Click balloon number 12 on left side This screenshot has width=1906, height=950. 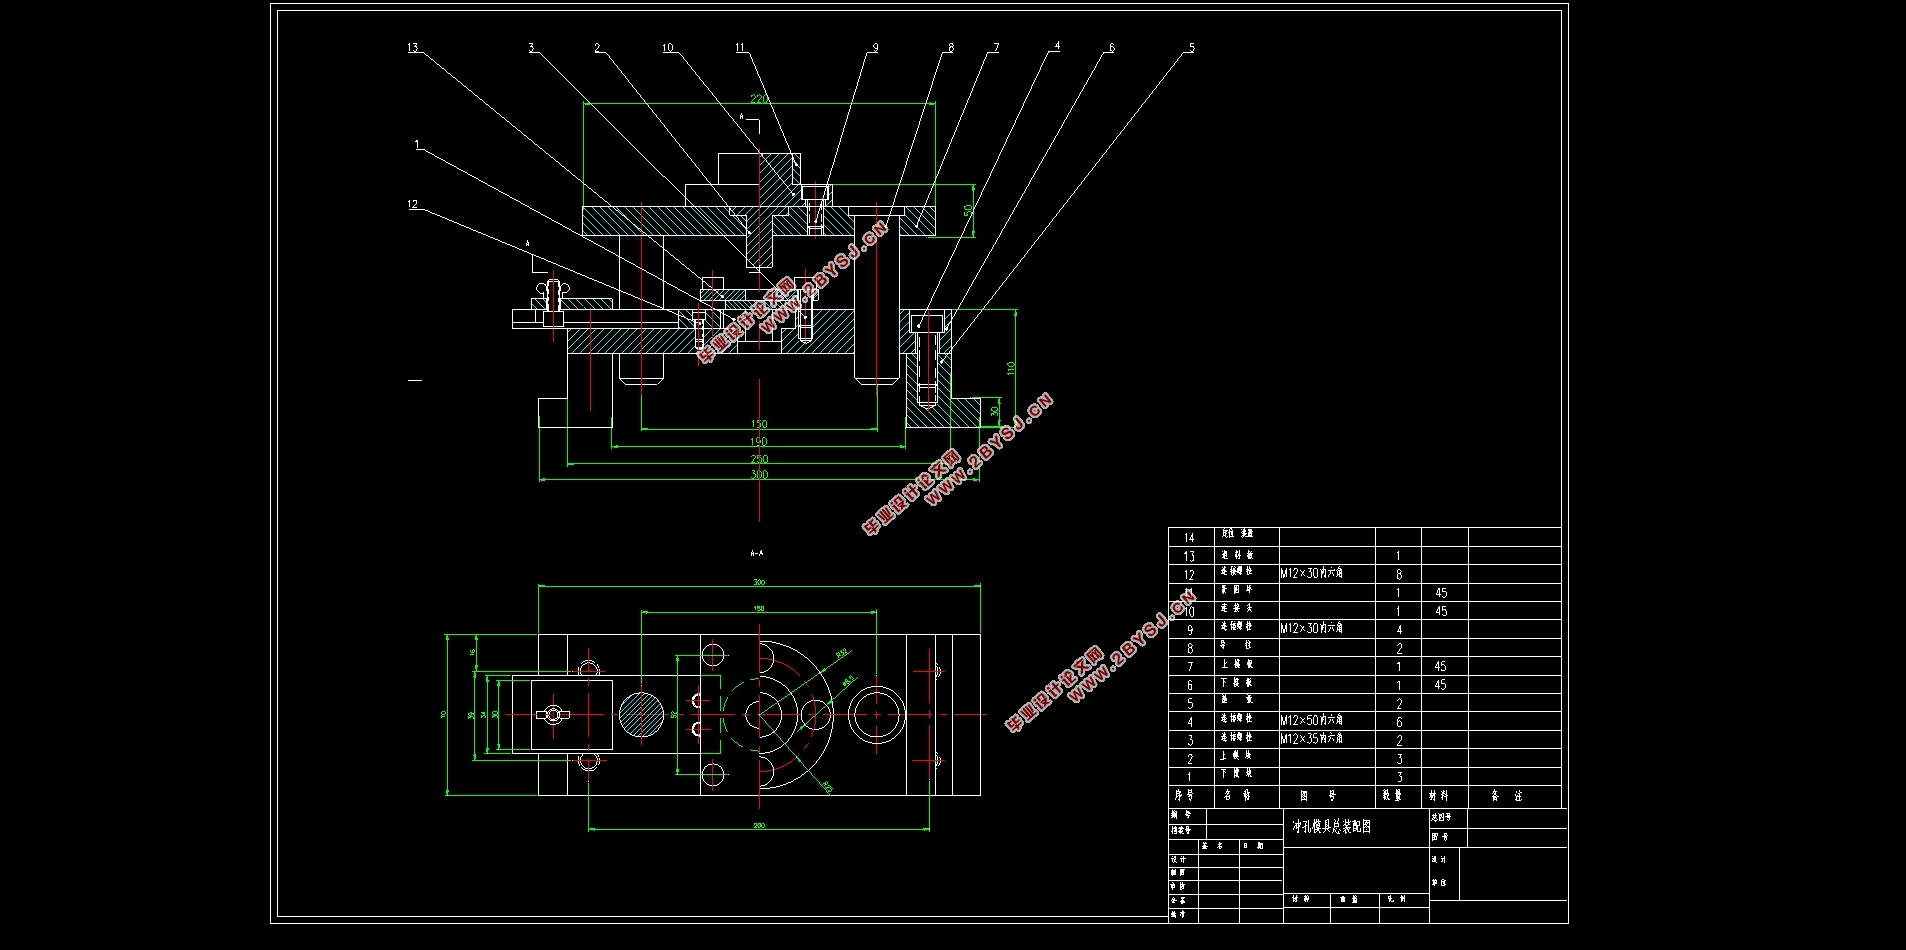(413, 204)
